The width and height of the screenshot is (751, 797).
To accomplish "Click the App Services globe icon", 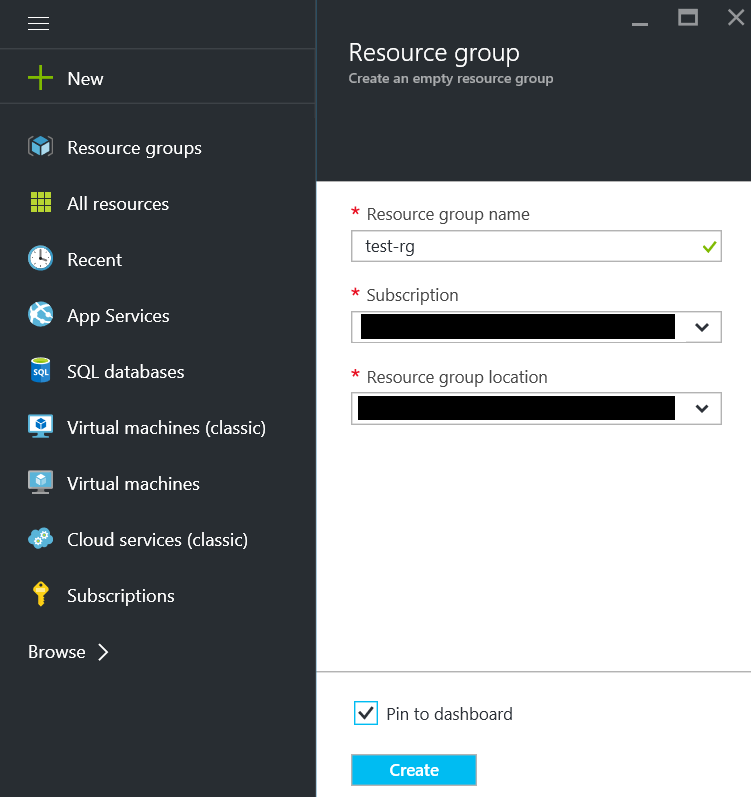I will tap(41, 314).
